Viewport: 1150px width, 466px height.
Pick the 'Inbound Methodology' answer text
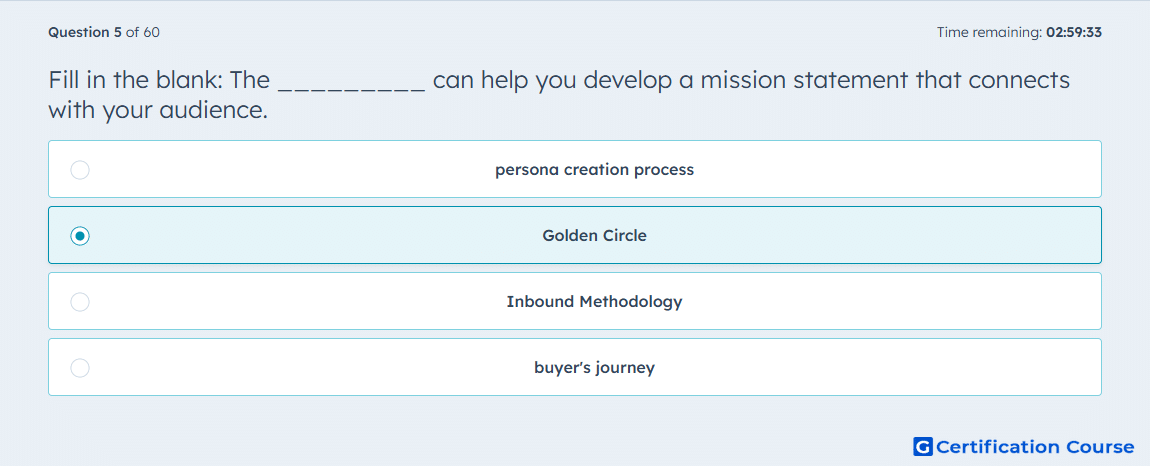(x=594, y=302)
